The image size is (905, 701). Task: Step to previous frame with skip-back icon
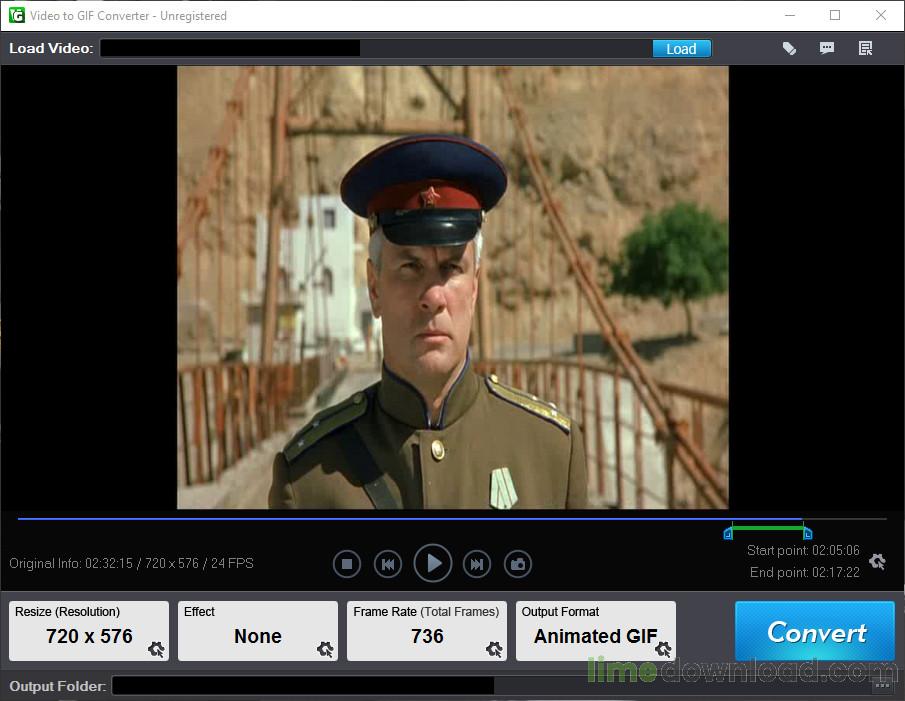pos(388,563)
